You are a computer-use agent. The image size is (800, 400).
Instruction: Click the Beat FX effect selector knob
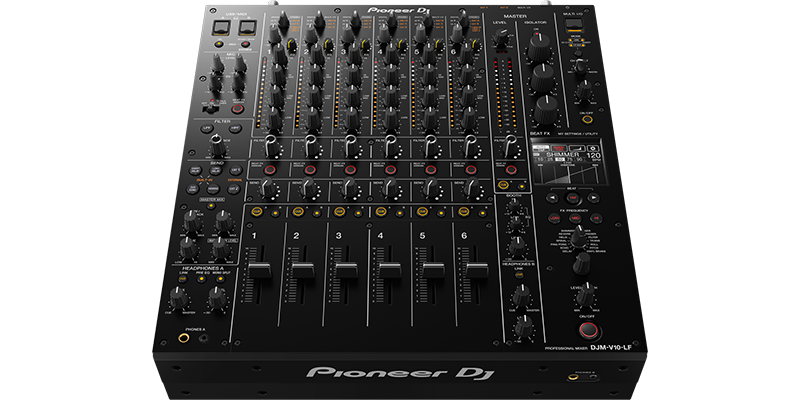tap(578, 237)
